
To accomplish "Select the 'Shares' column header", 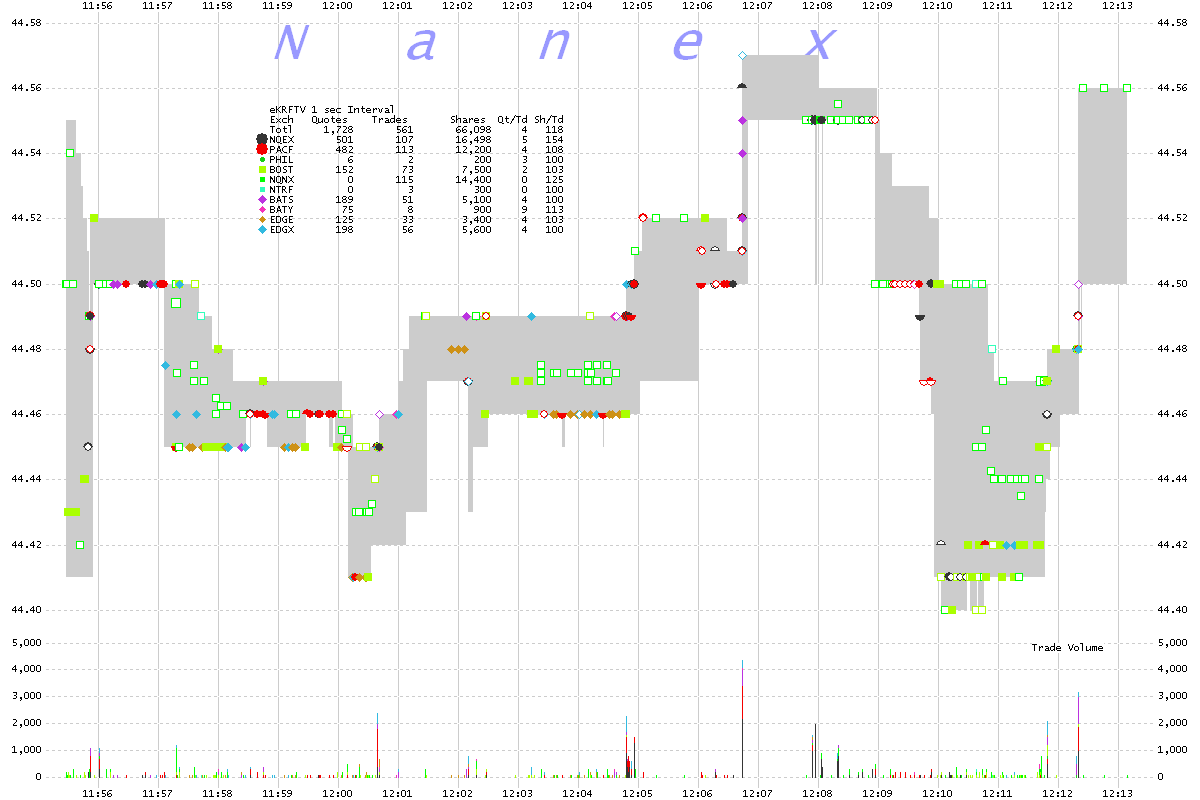I will (x=467, y=119).
